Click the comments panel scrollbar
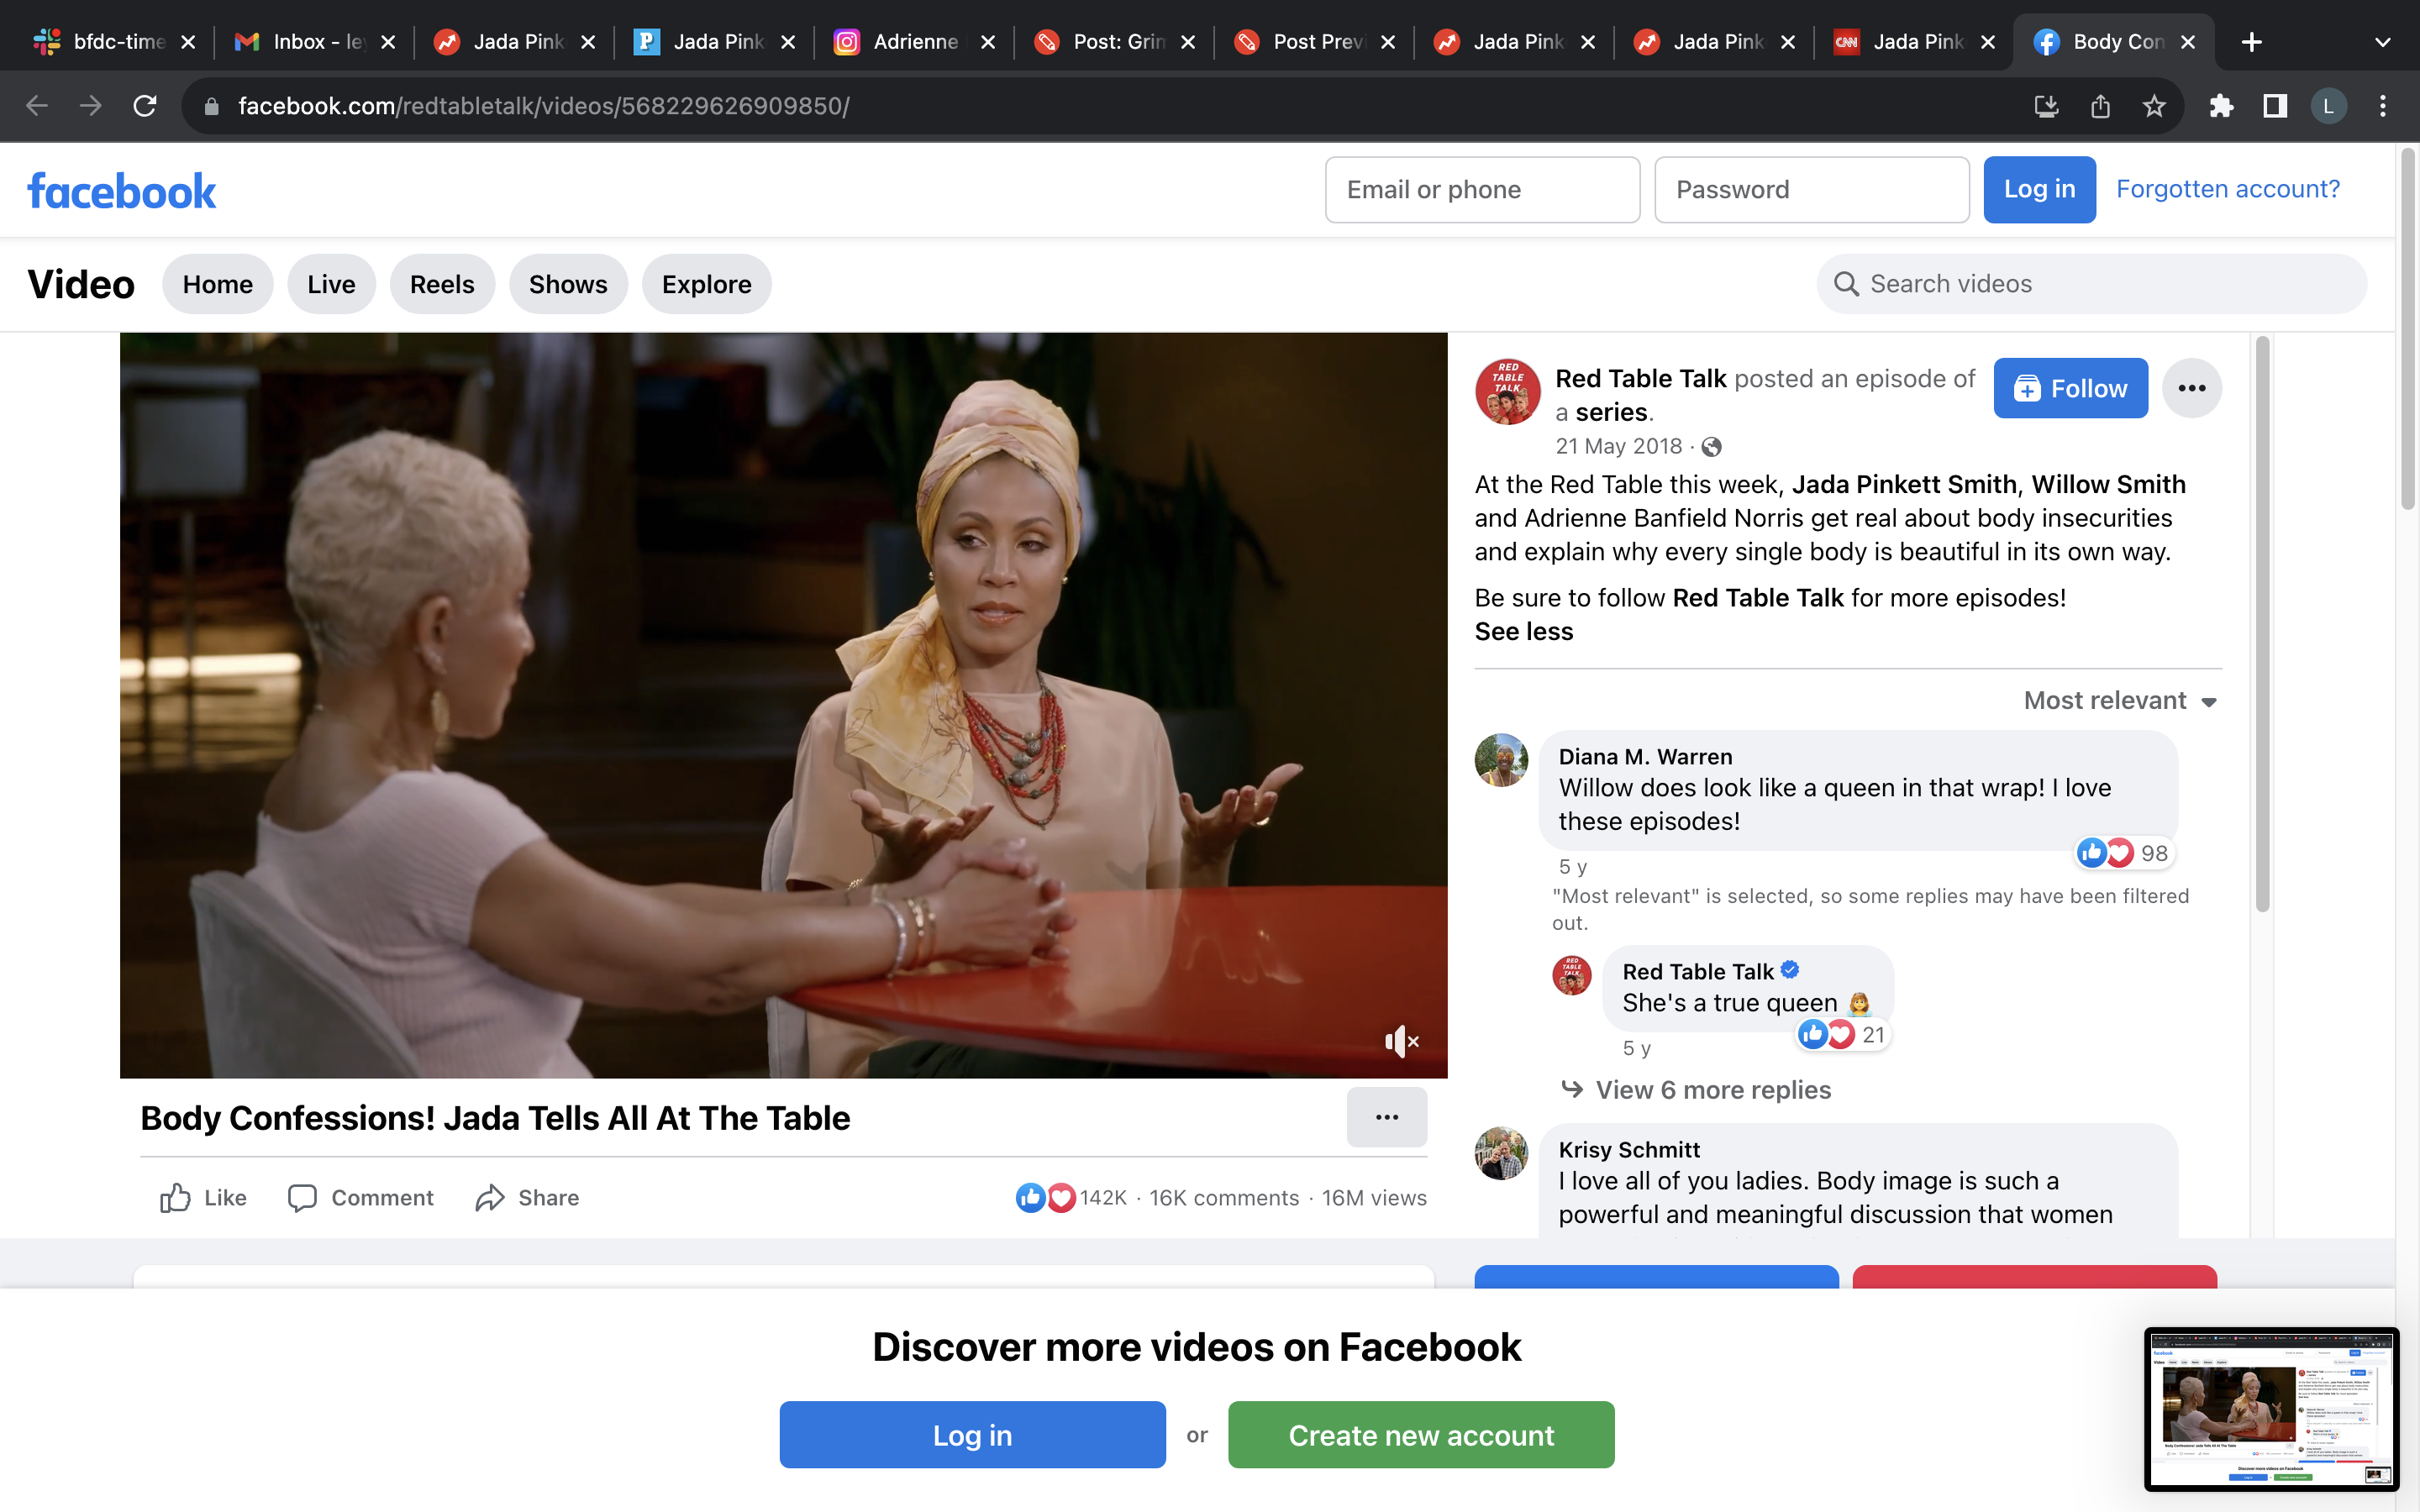The image size is (2420, 1512). tap(2262, 624)
